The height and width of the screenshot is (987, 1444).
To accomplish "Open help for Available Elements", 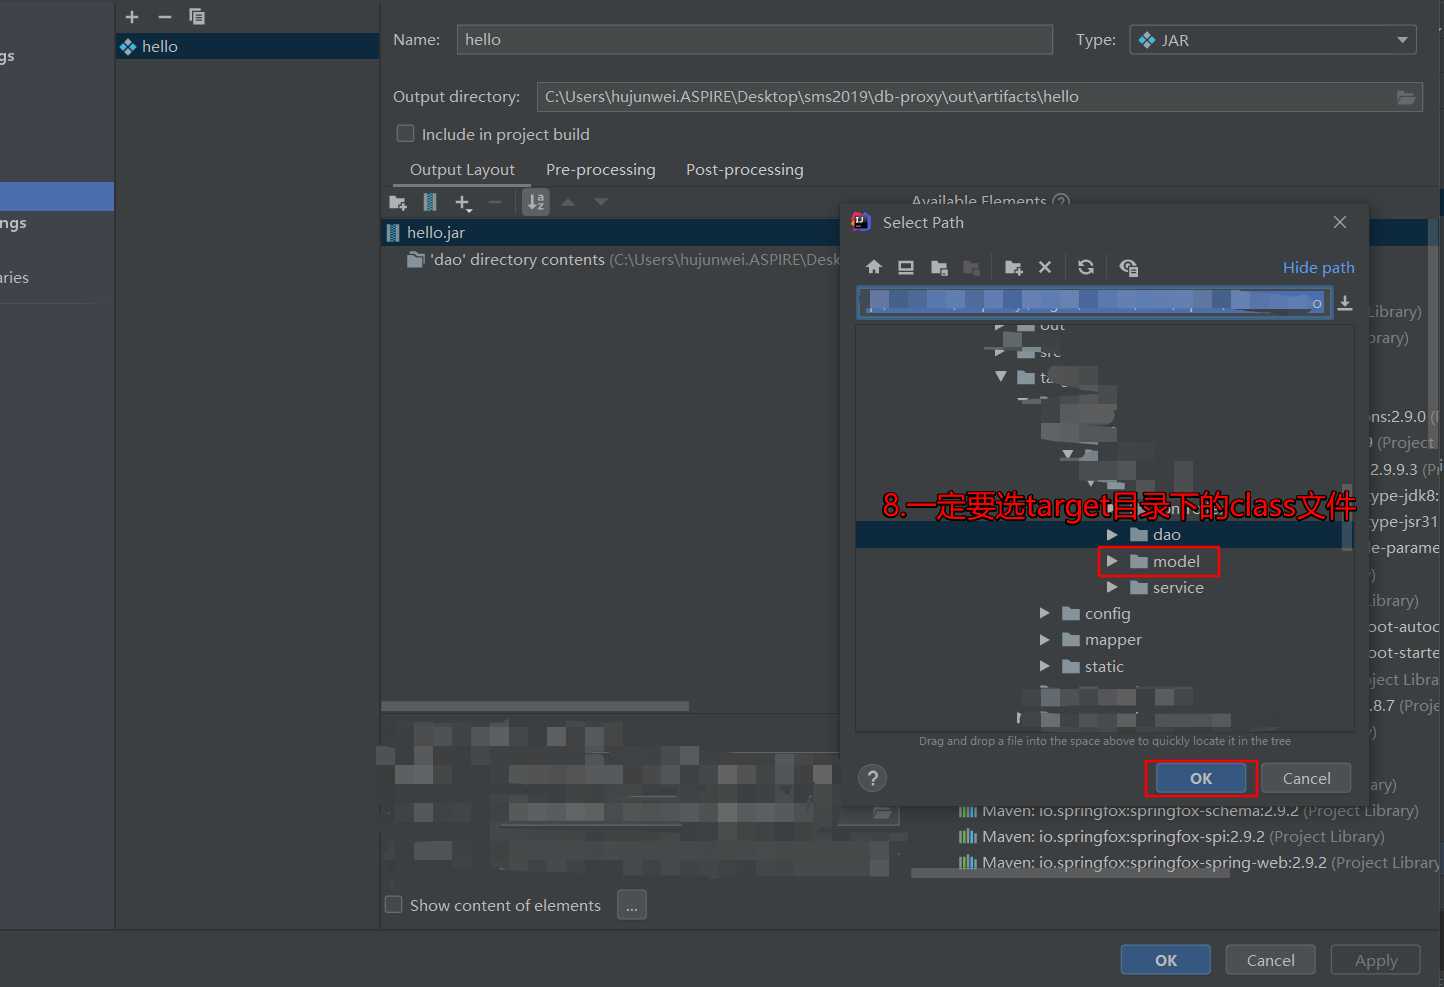I will pos(1061,202).
